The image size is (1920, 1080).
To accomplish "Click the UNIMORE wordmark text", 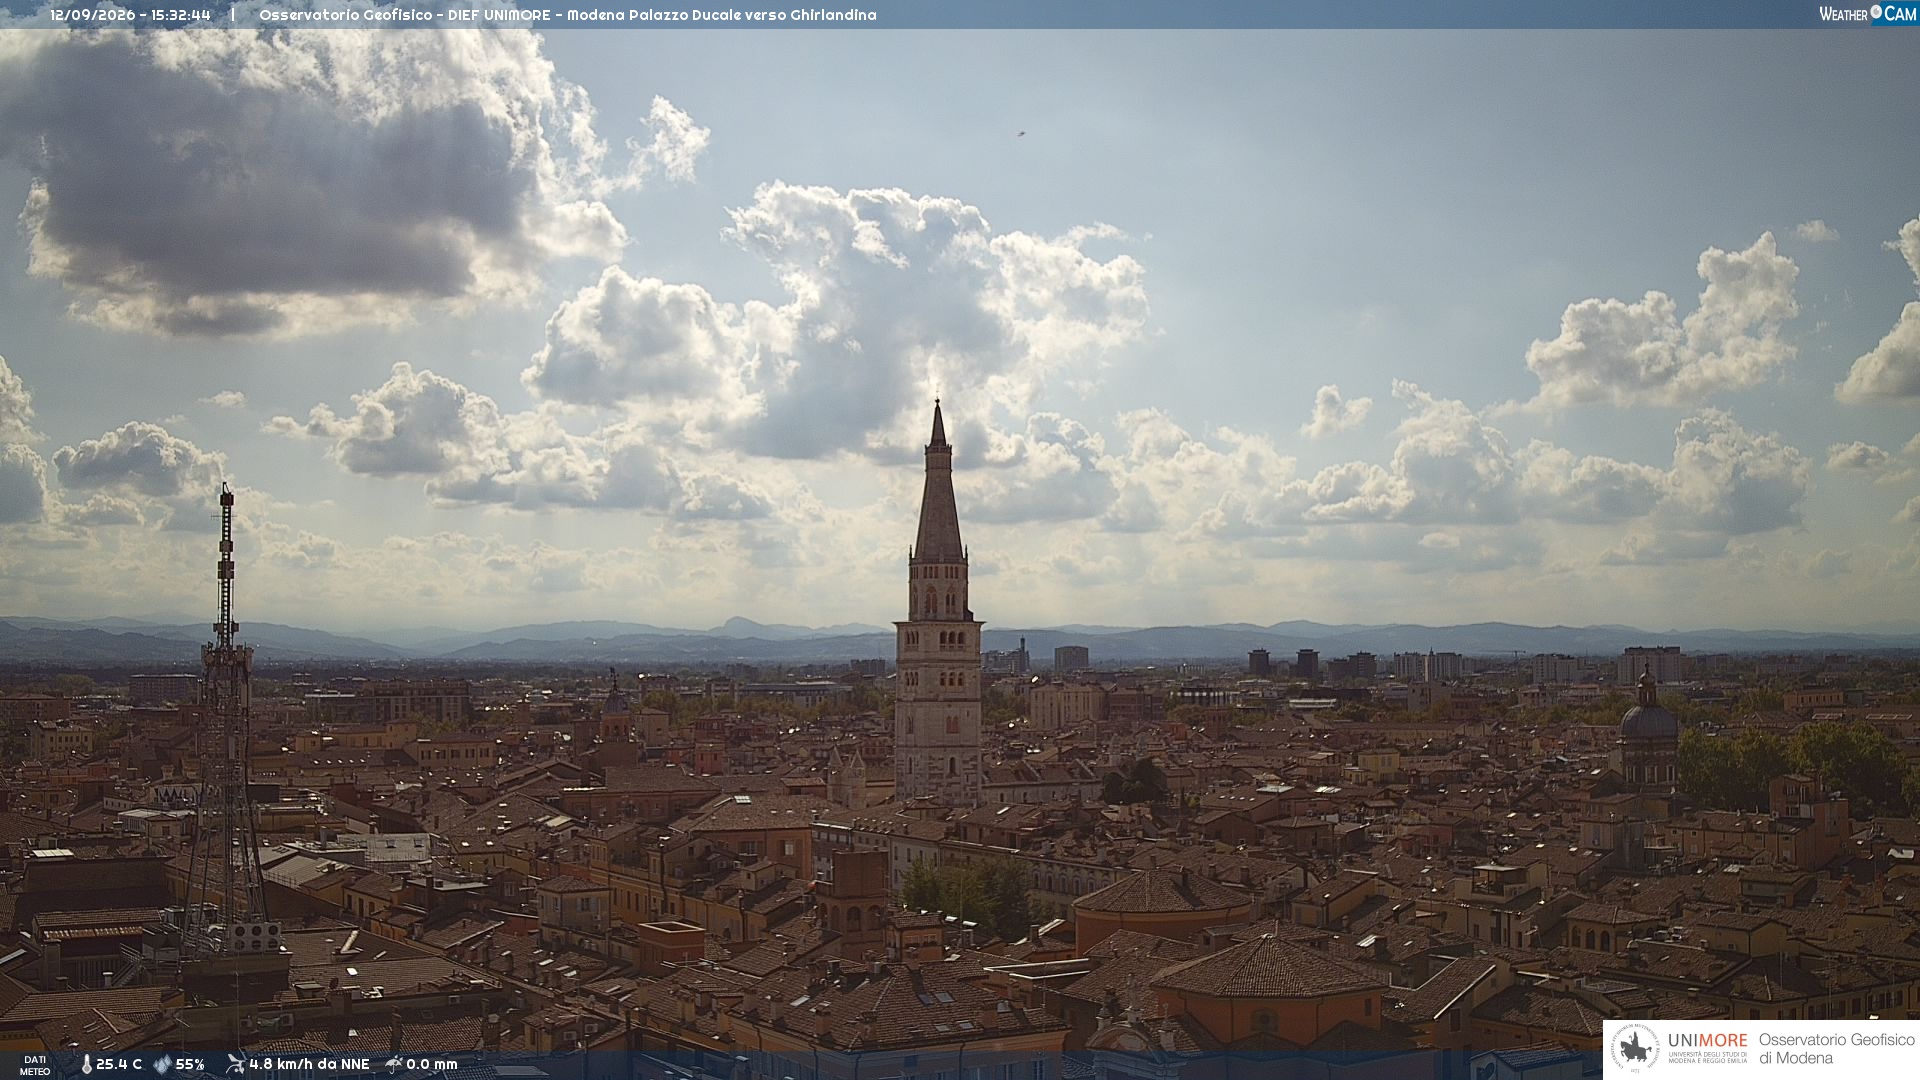I will coord(1707,1040).
